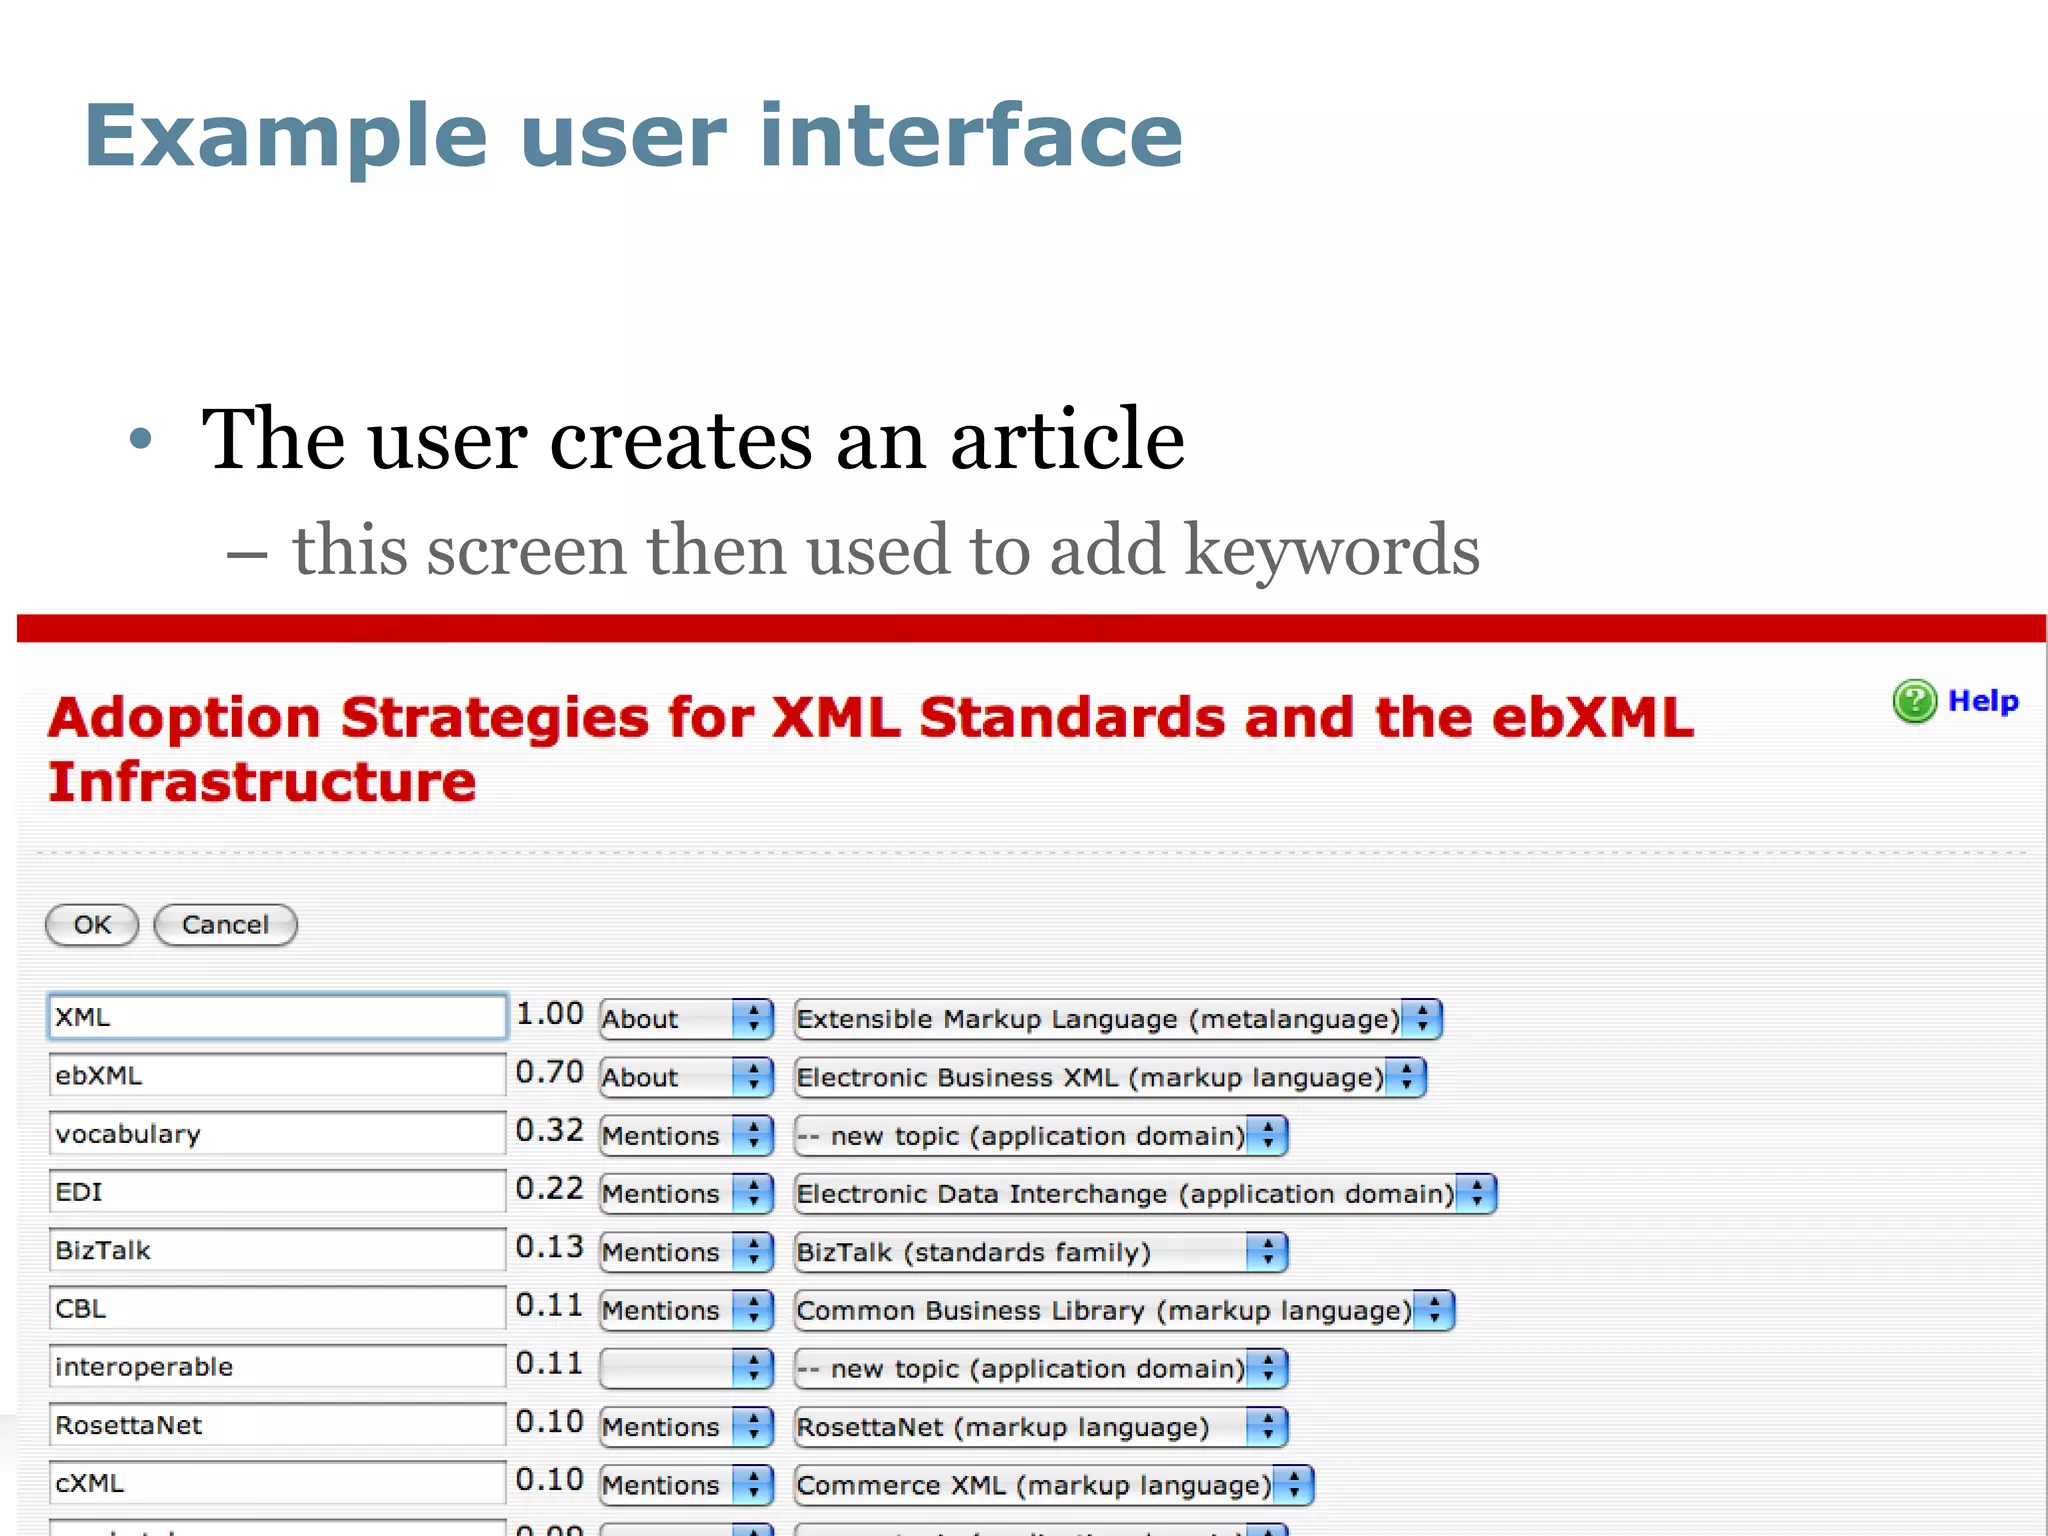This screenshot has width=2048, height=1536.
Task: Open the Help link
Action: [1983, 702]
